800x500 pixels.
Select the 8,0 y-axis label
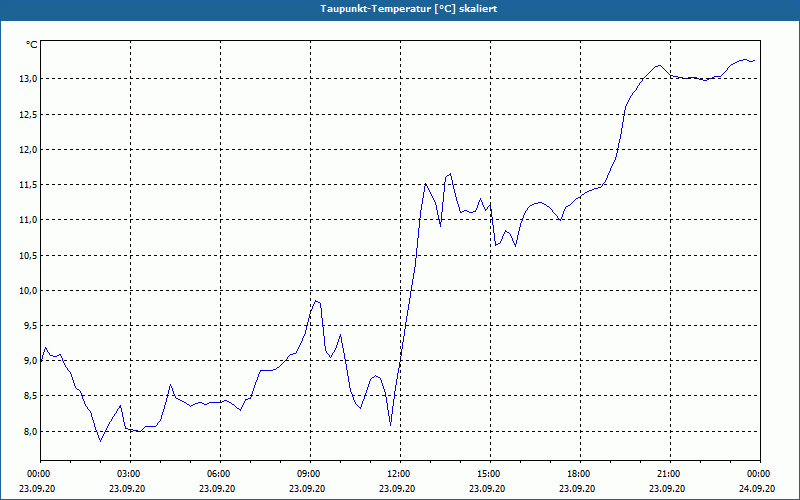tap(31, 431)
